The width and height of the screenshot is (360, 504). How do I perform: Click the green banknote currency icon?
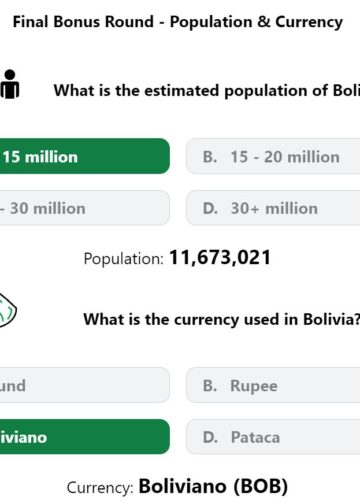tap(7, 311)
